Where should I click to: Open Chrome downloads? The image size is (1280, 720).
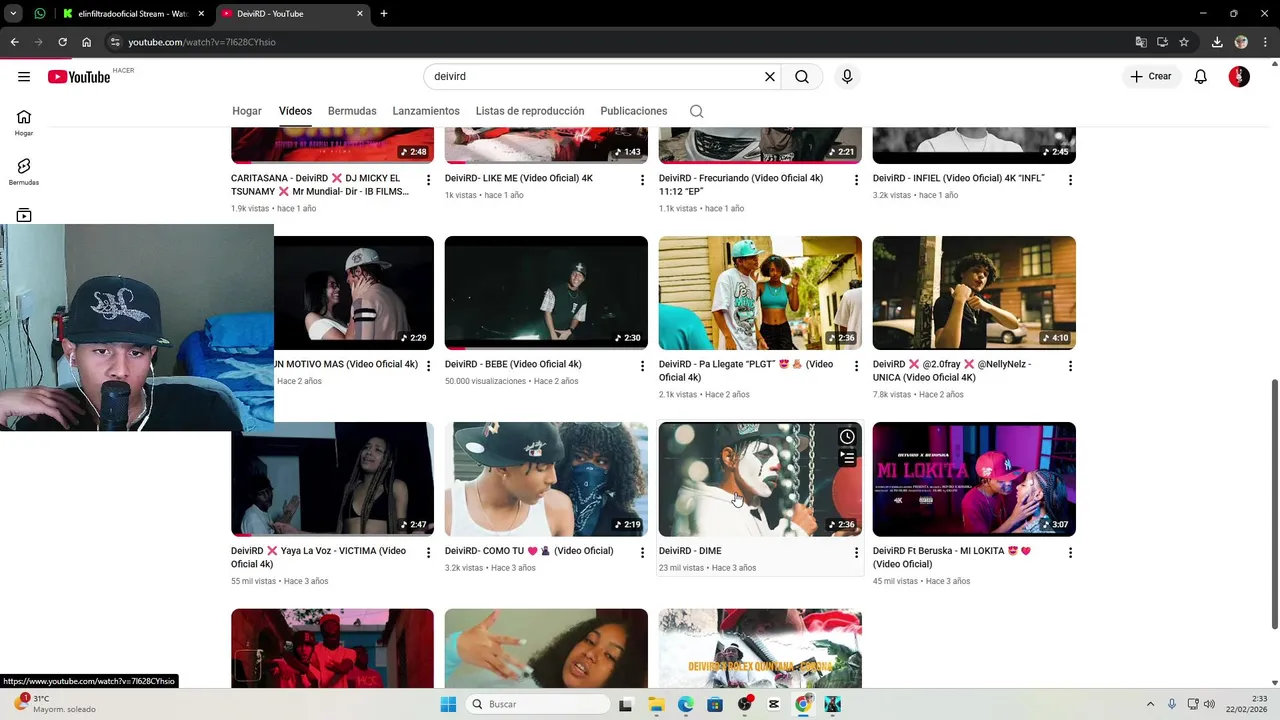(x=1217, y=42)
